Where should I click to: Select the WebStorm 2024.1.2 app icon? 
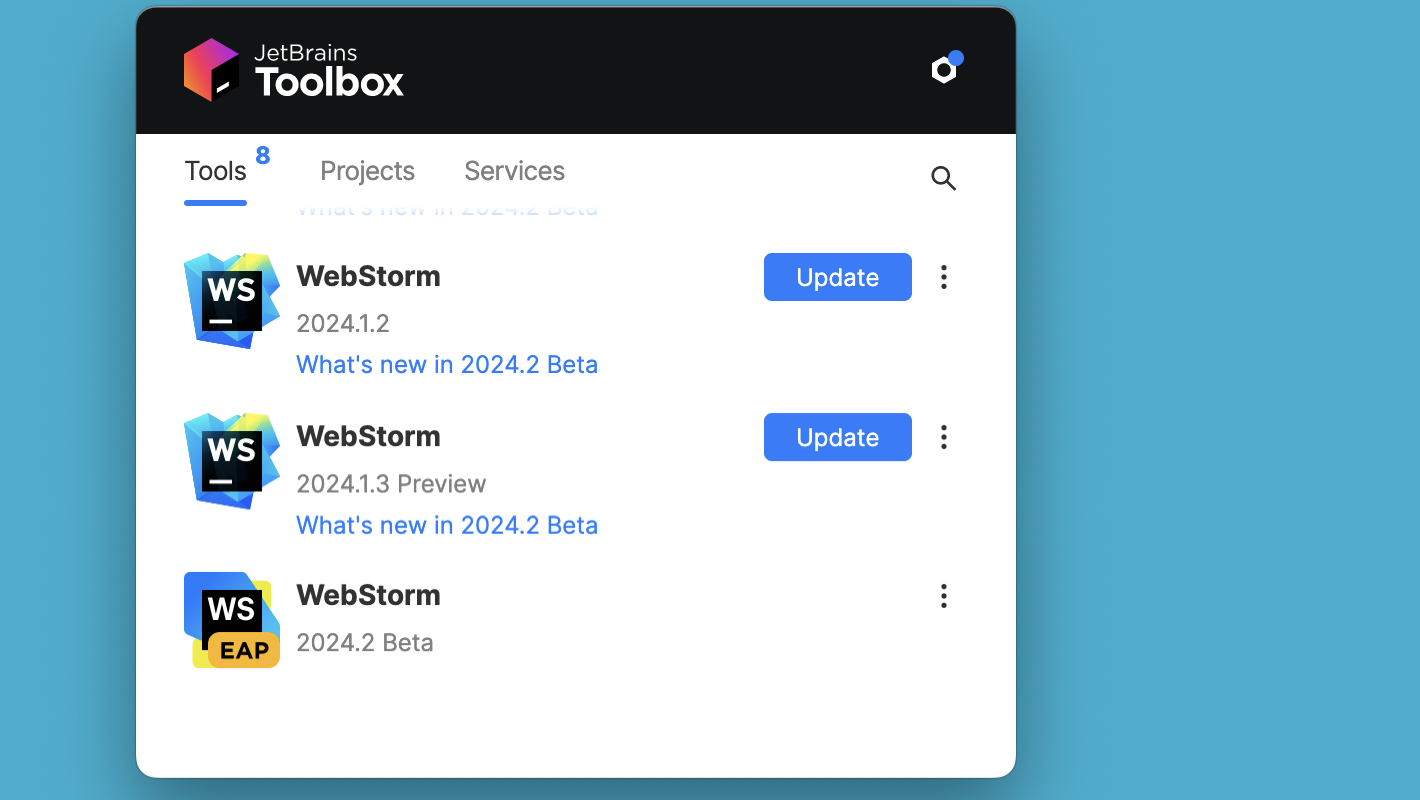(x=231, y=300)
